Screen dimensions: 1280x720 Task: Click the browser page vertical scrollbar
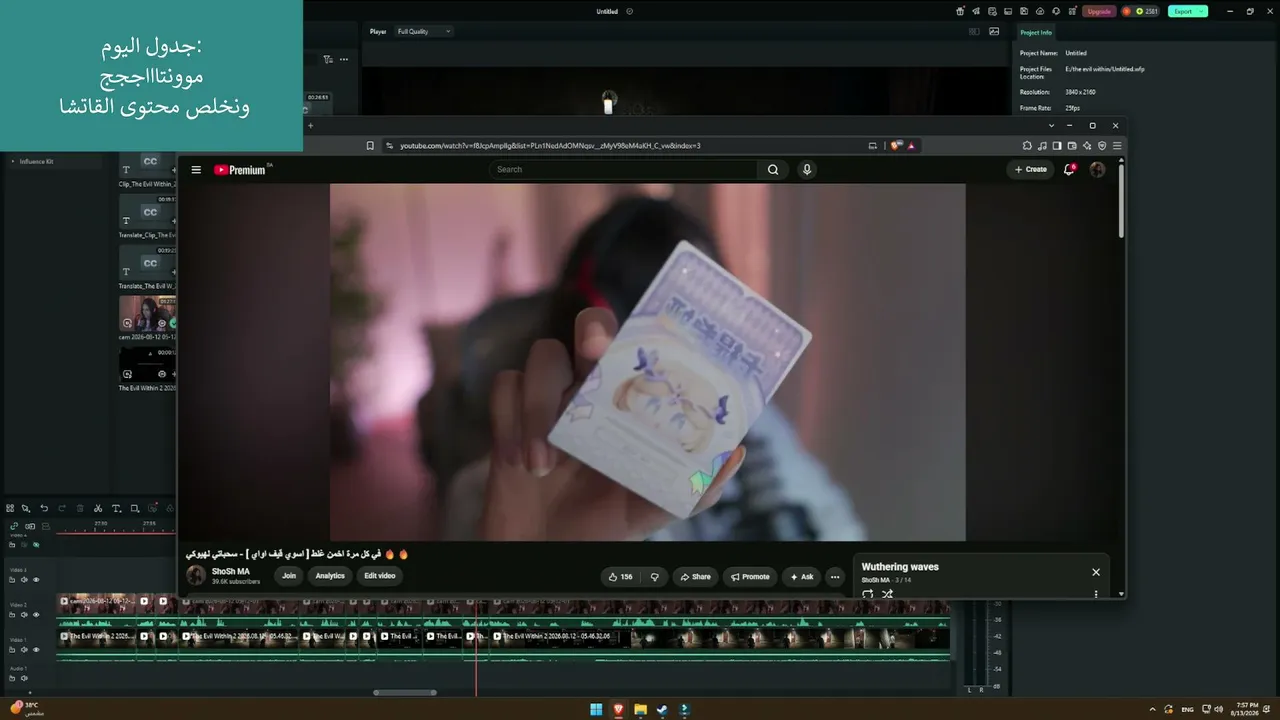tap(1121, 200)
